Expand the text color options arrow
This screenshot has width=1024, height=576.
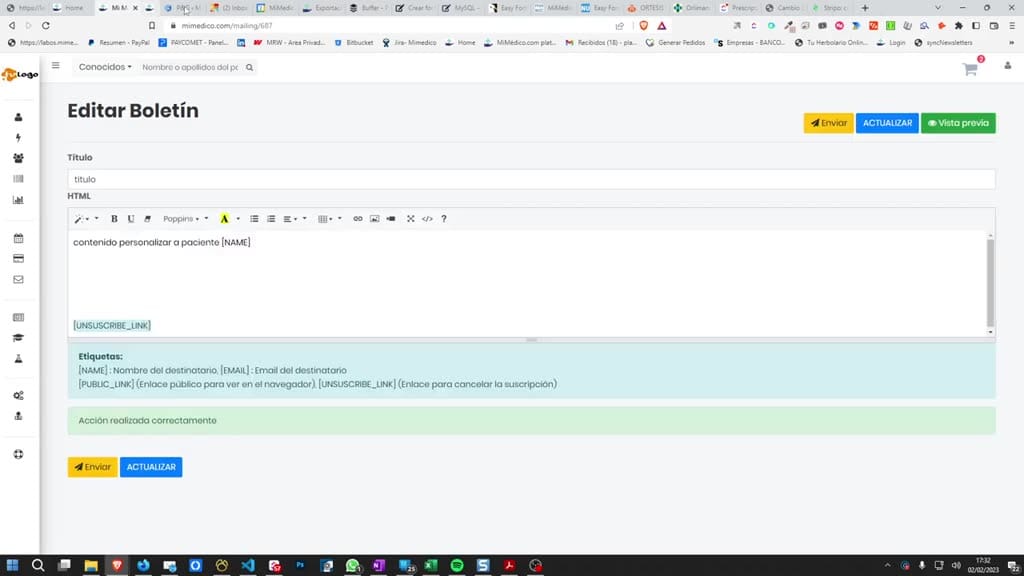click(x=238, y=219)
